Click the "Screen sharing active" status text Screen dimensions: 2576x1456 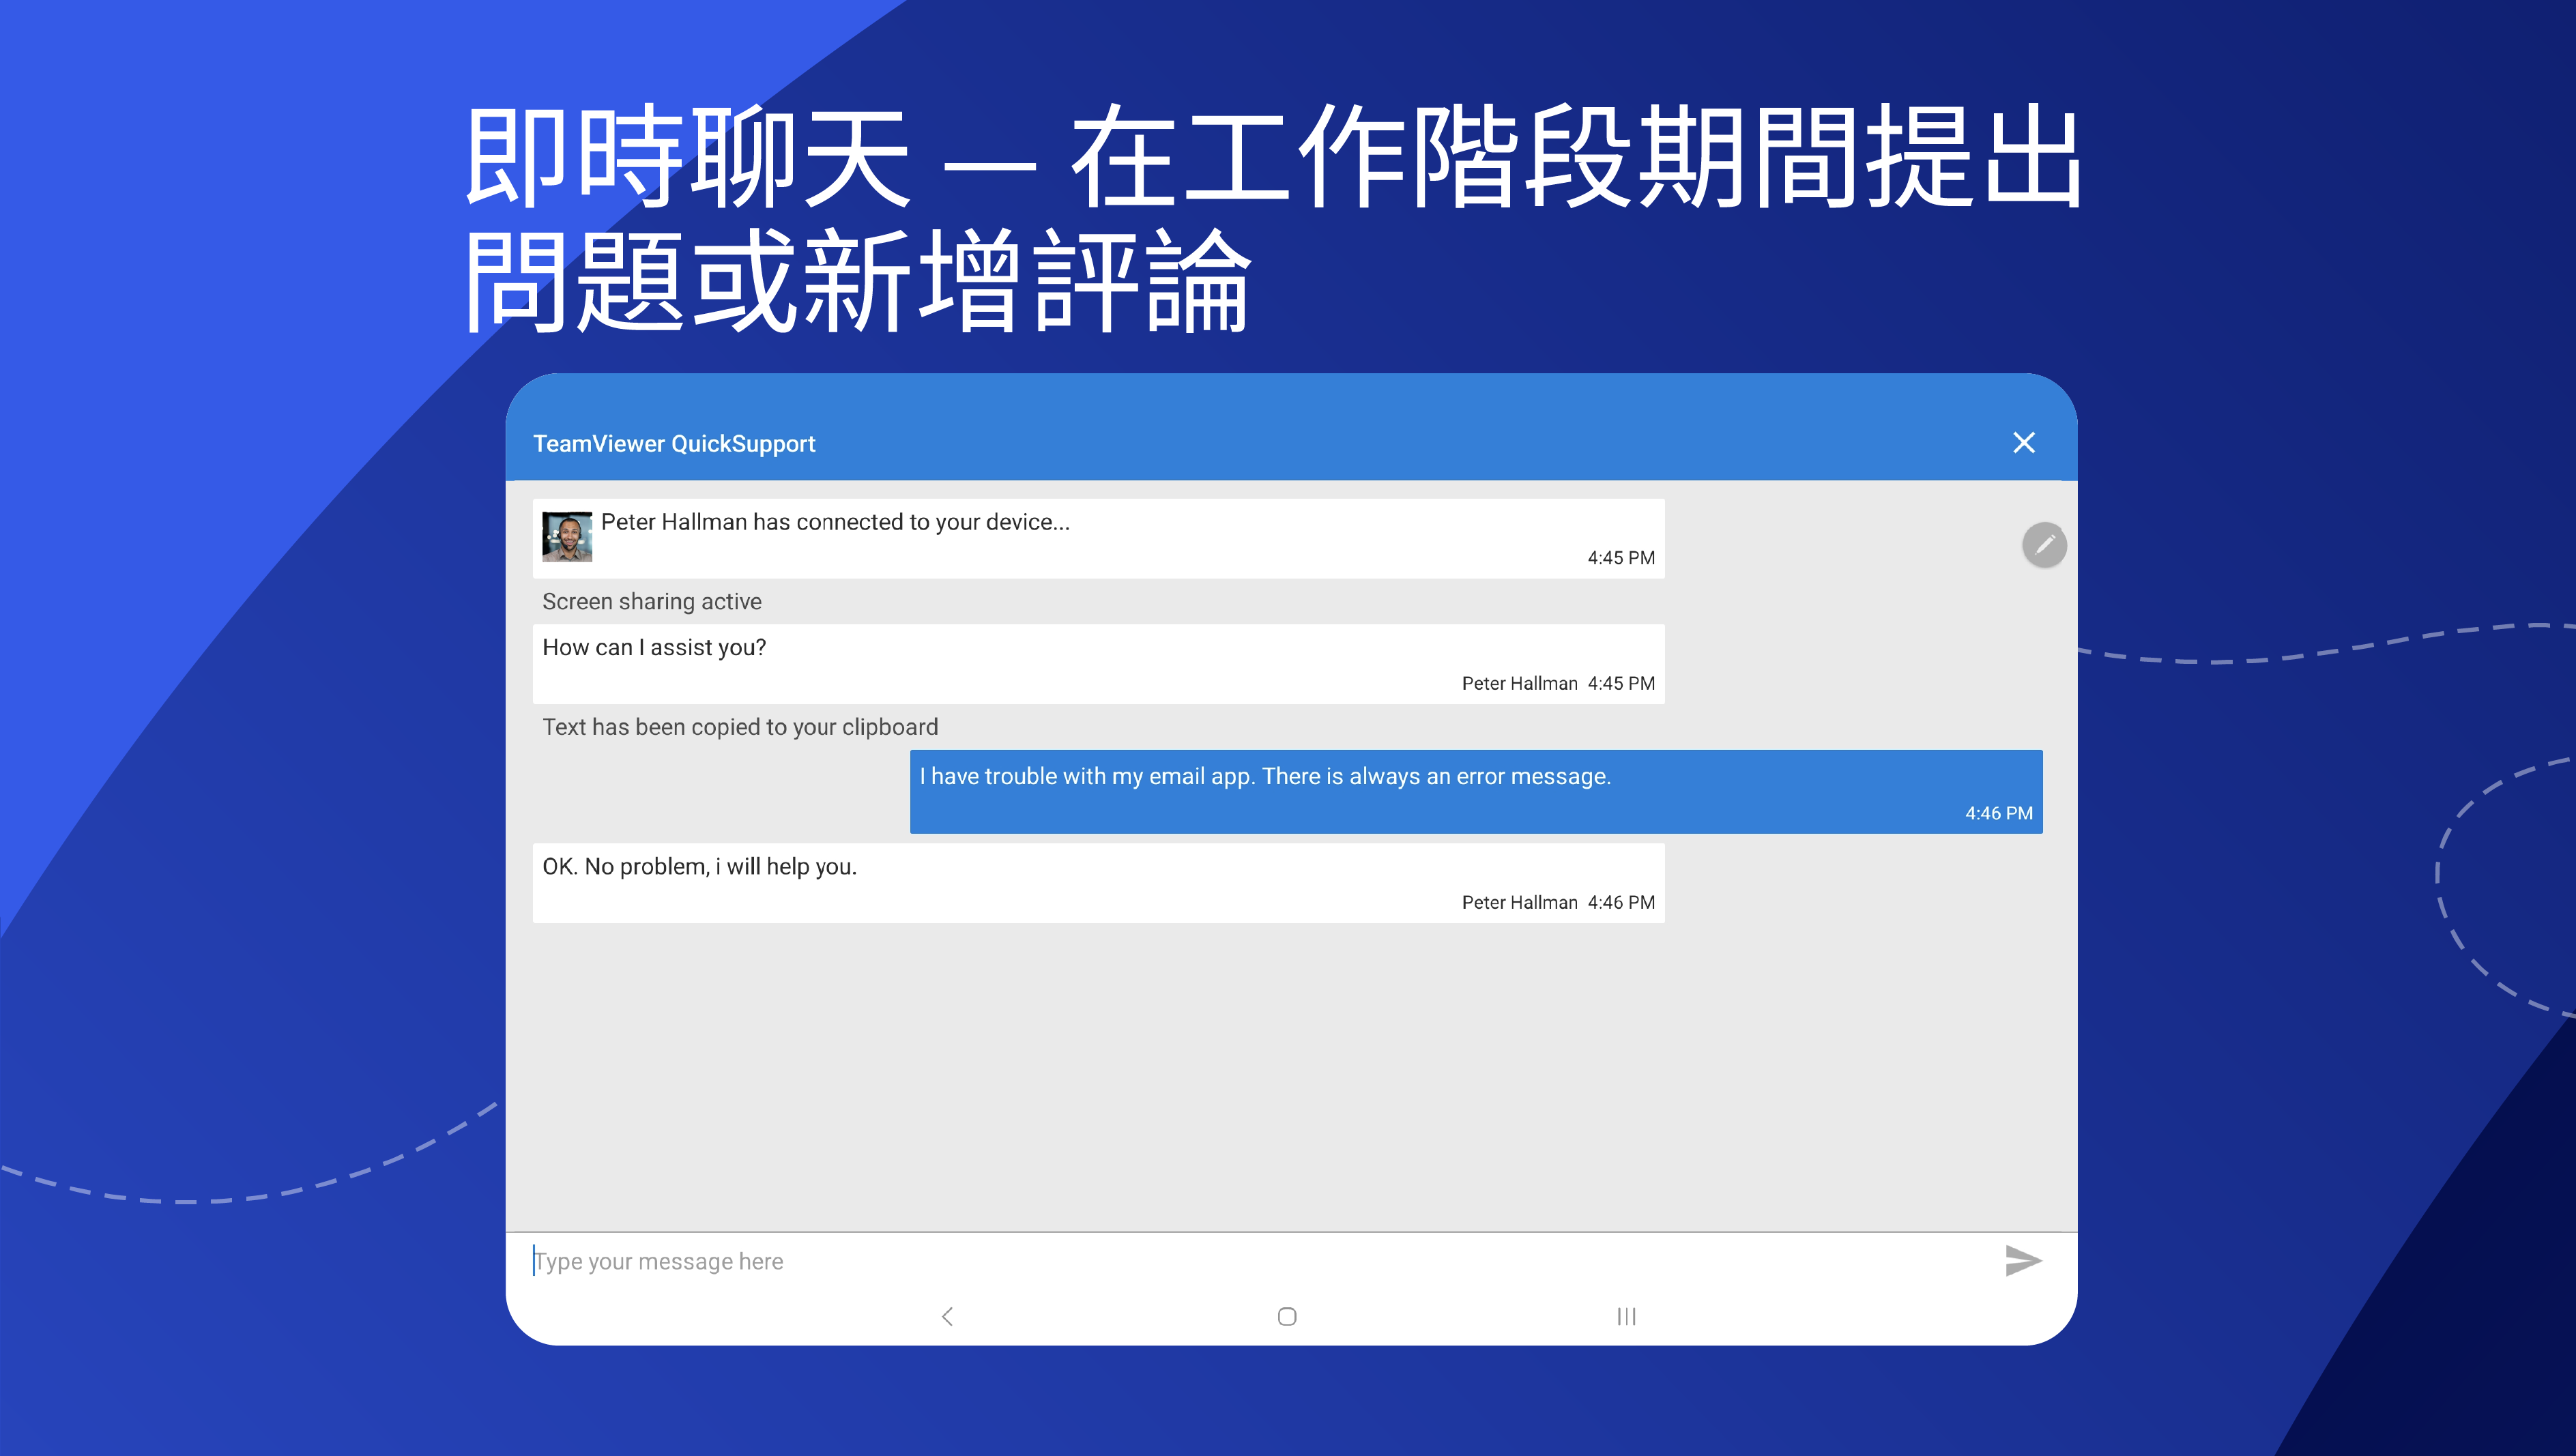pos(651,601)
